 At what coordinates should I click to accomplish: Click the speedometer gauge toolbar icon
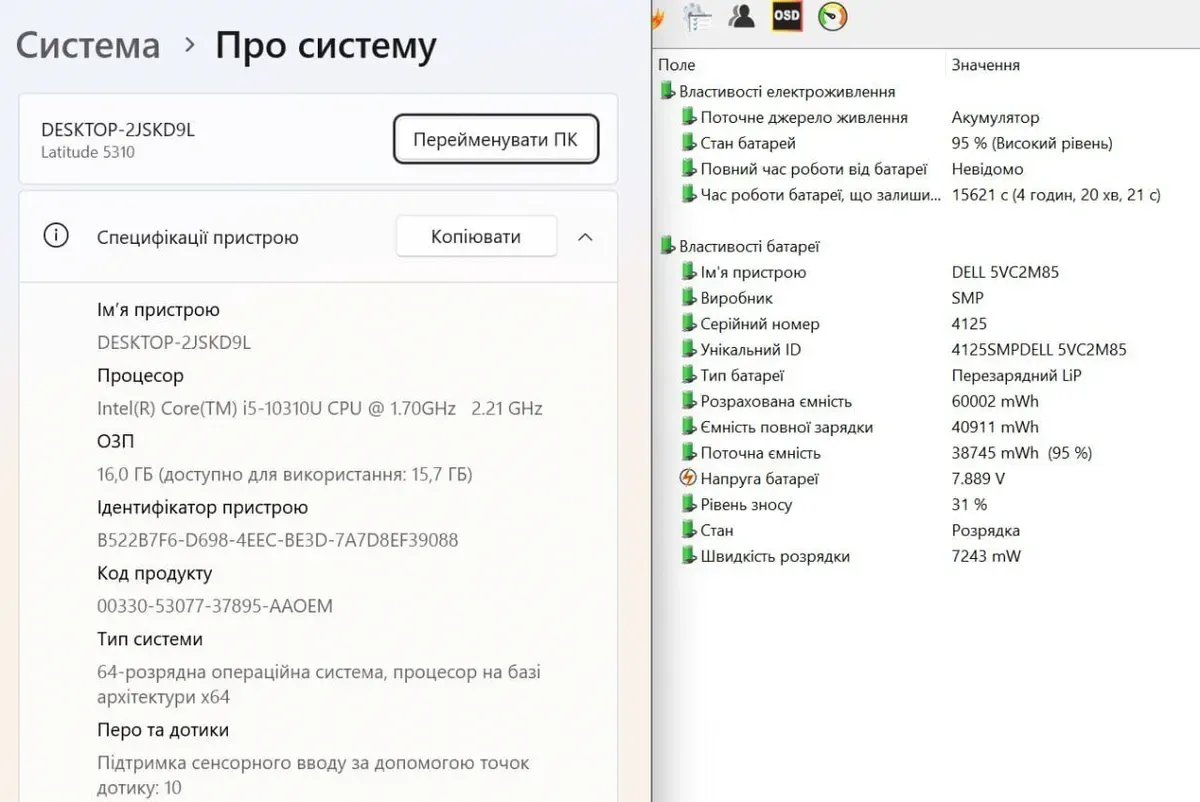[x=832, y=16]
